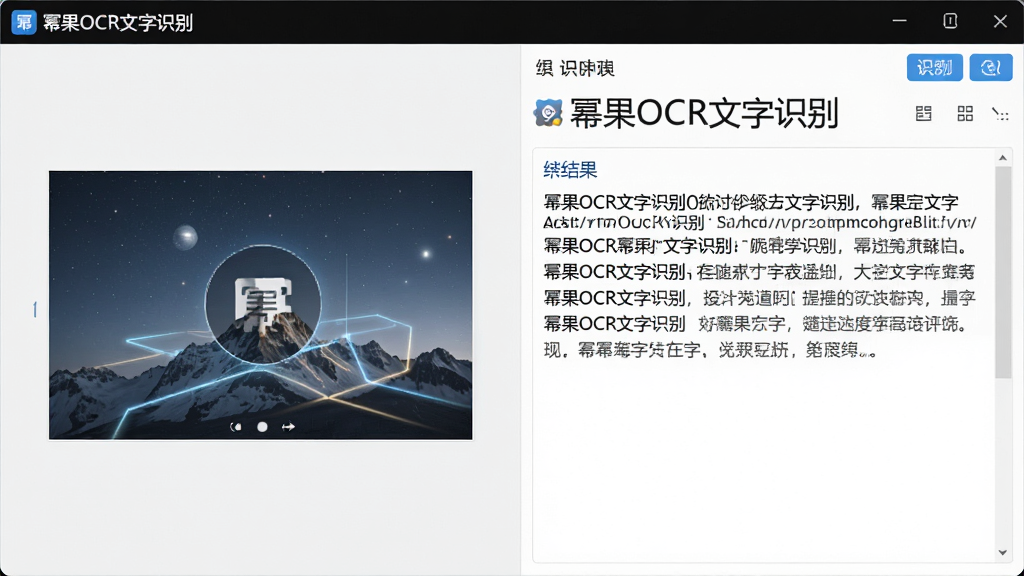Image resolution: width=1024 pixels, height=576 pixels.
Task: Click the gear logo beside 幂果OCR heading
Action: 548,113
